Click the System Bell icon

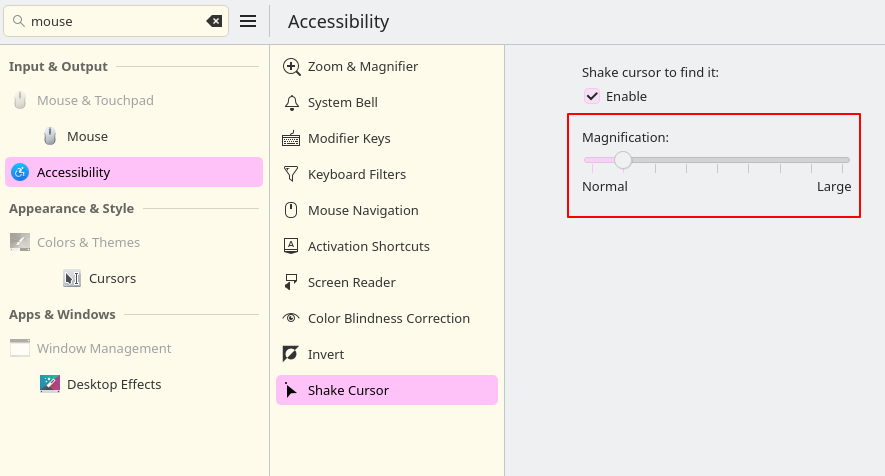click(x=291, y=103)
